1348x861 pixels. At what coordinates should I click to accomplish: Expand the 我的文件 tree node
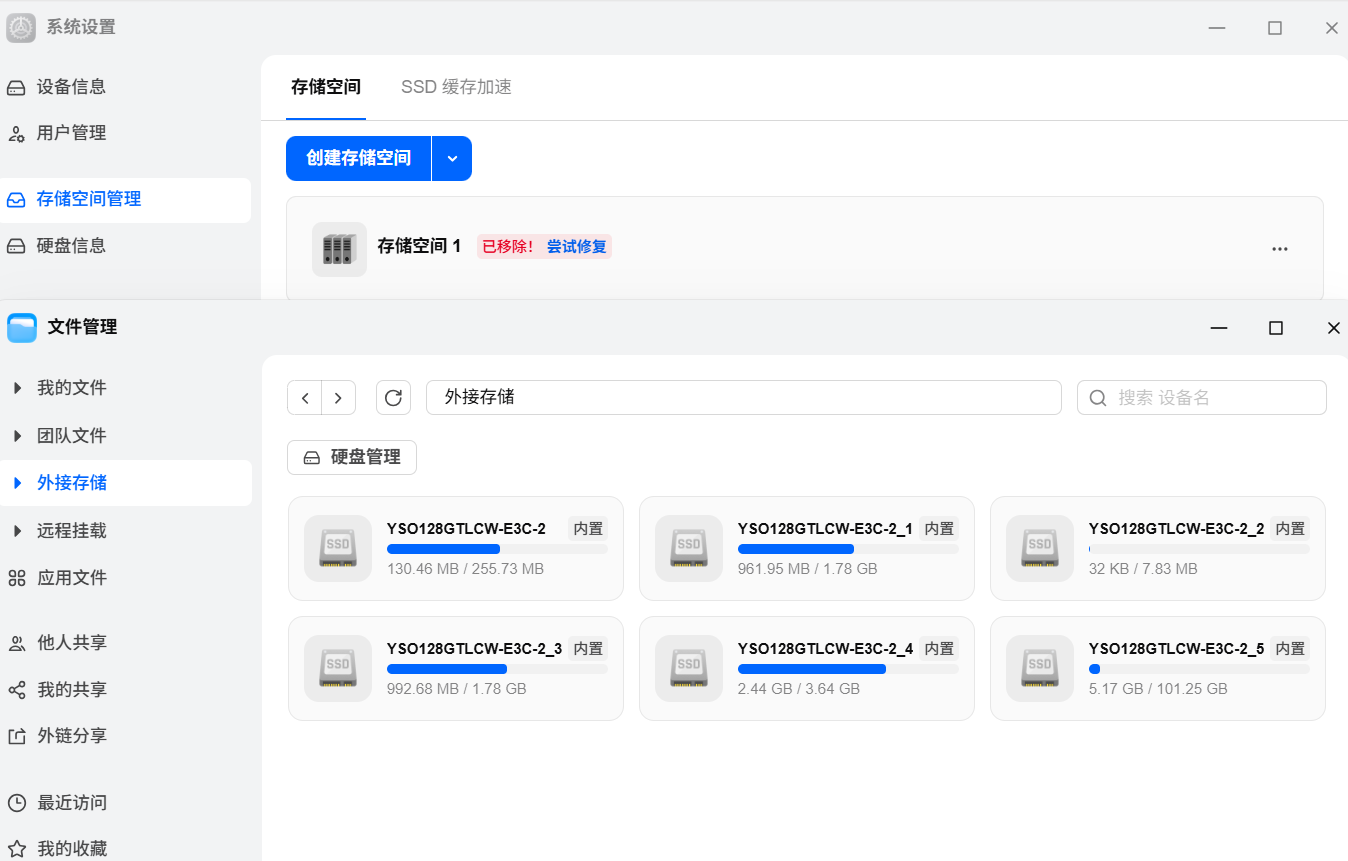18,388
